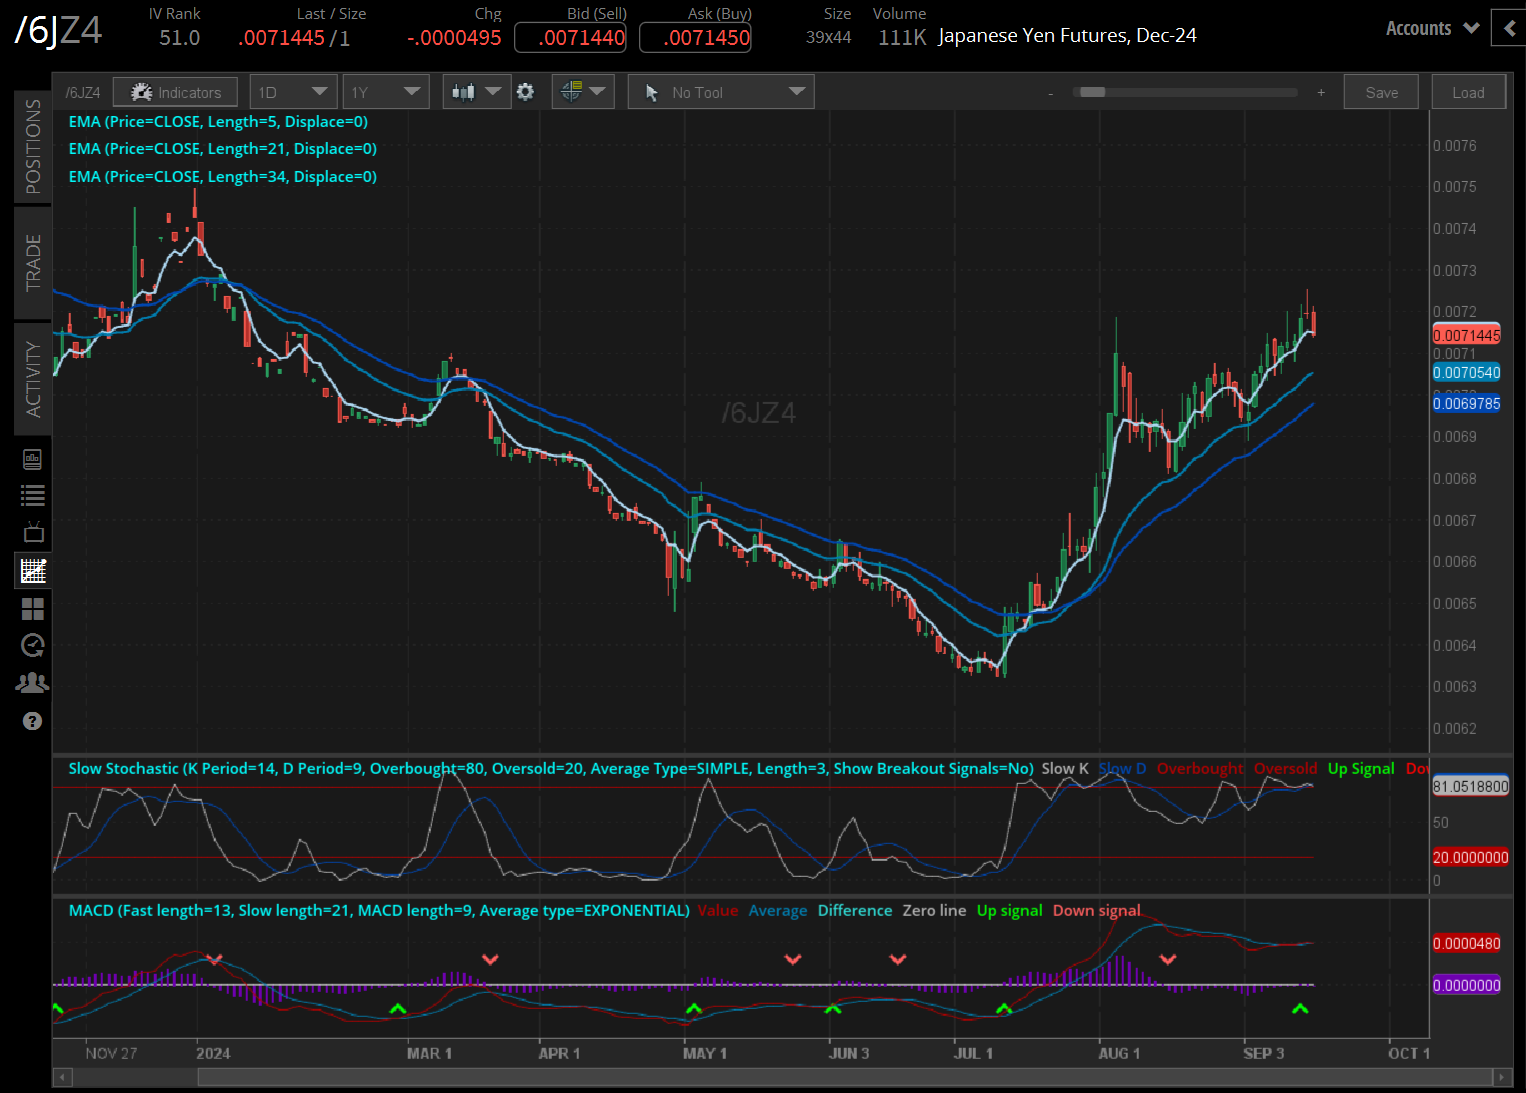The width and height of the screenshot is (1526, 1093).
Task: Open the clock history icon in sidebar
Action: pos(32,645)
